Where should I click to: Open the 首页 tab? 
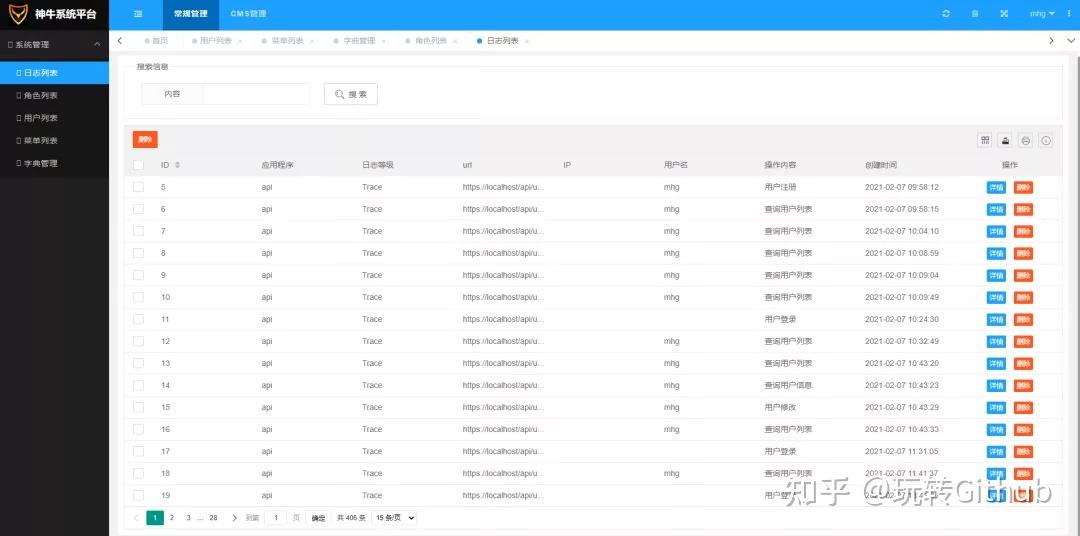click(156, 41)
